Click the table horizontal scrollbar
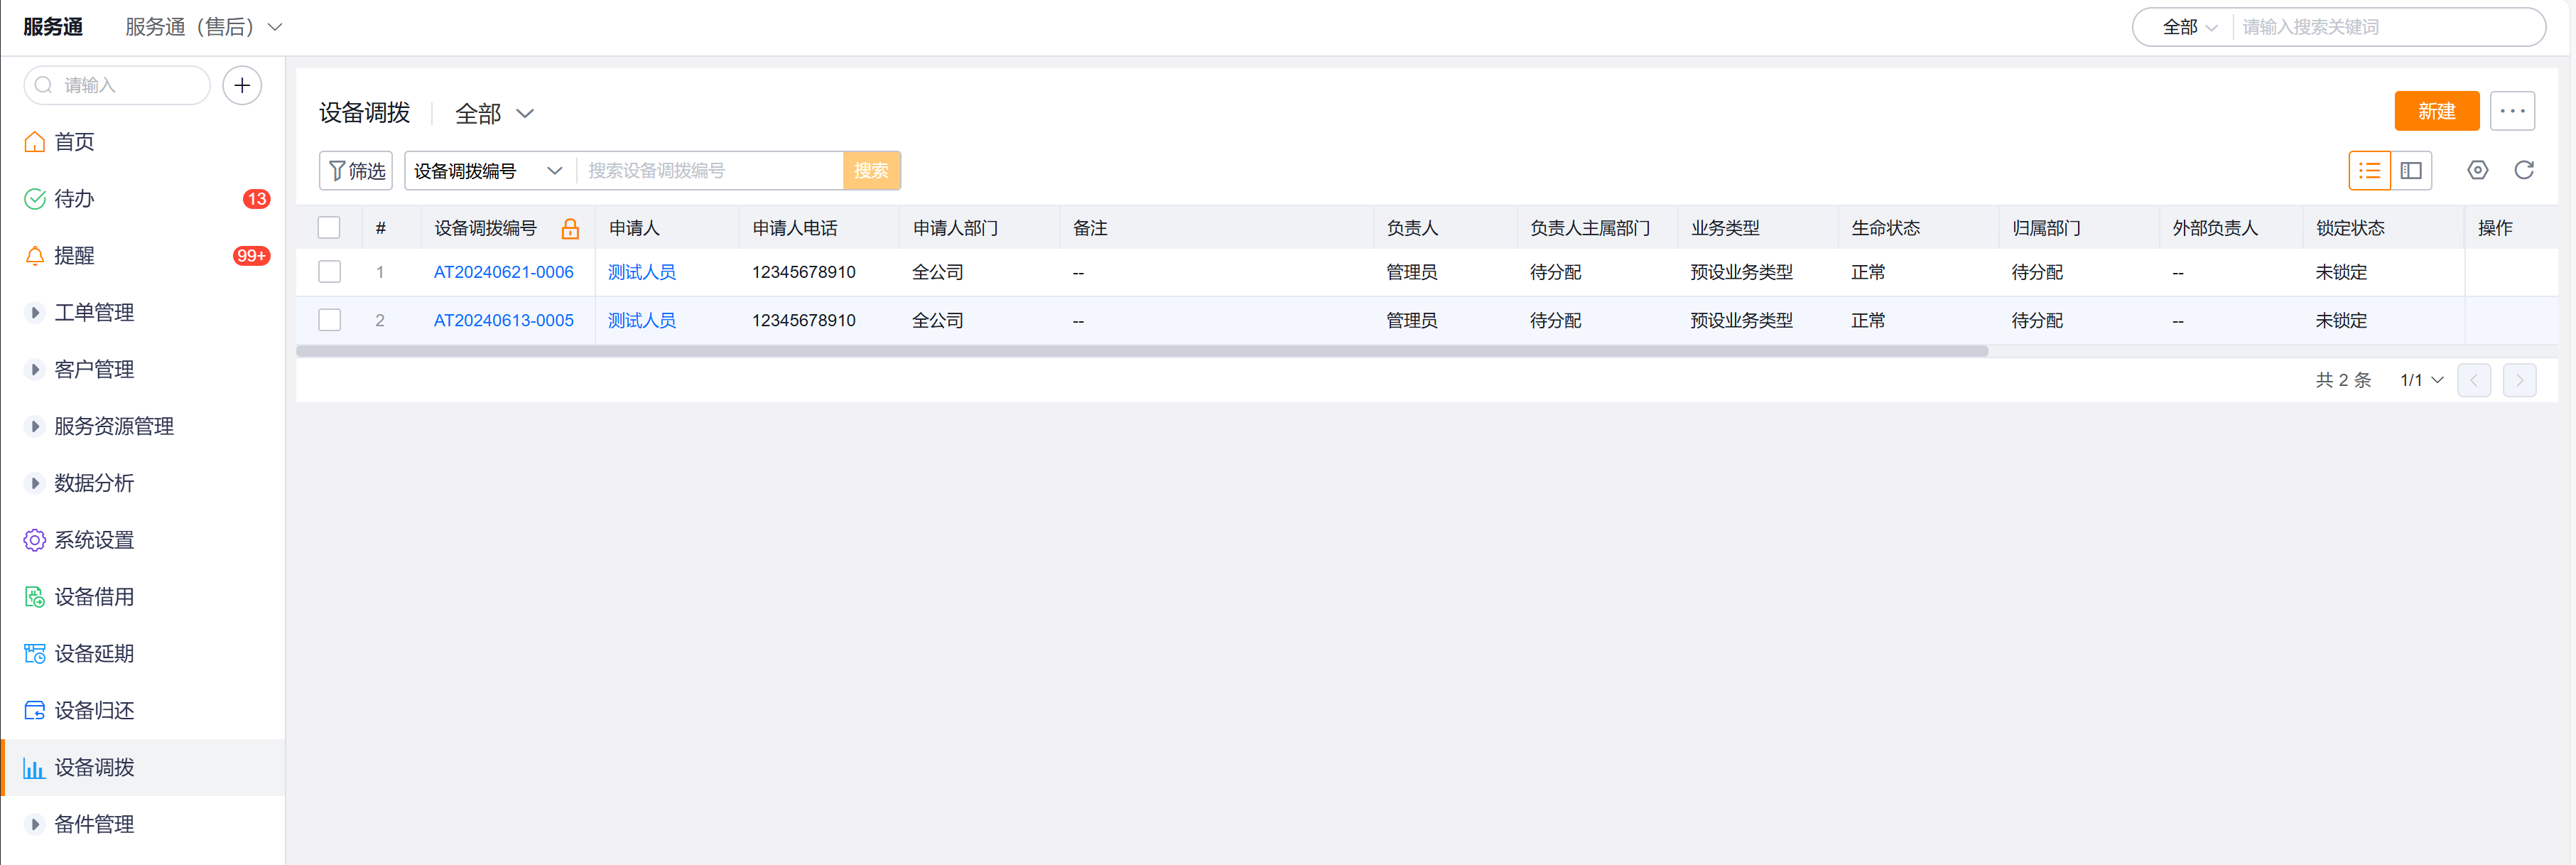This screenshot has width=2576, height=865. coord(1141,351)
